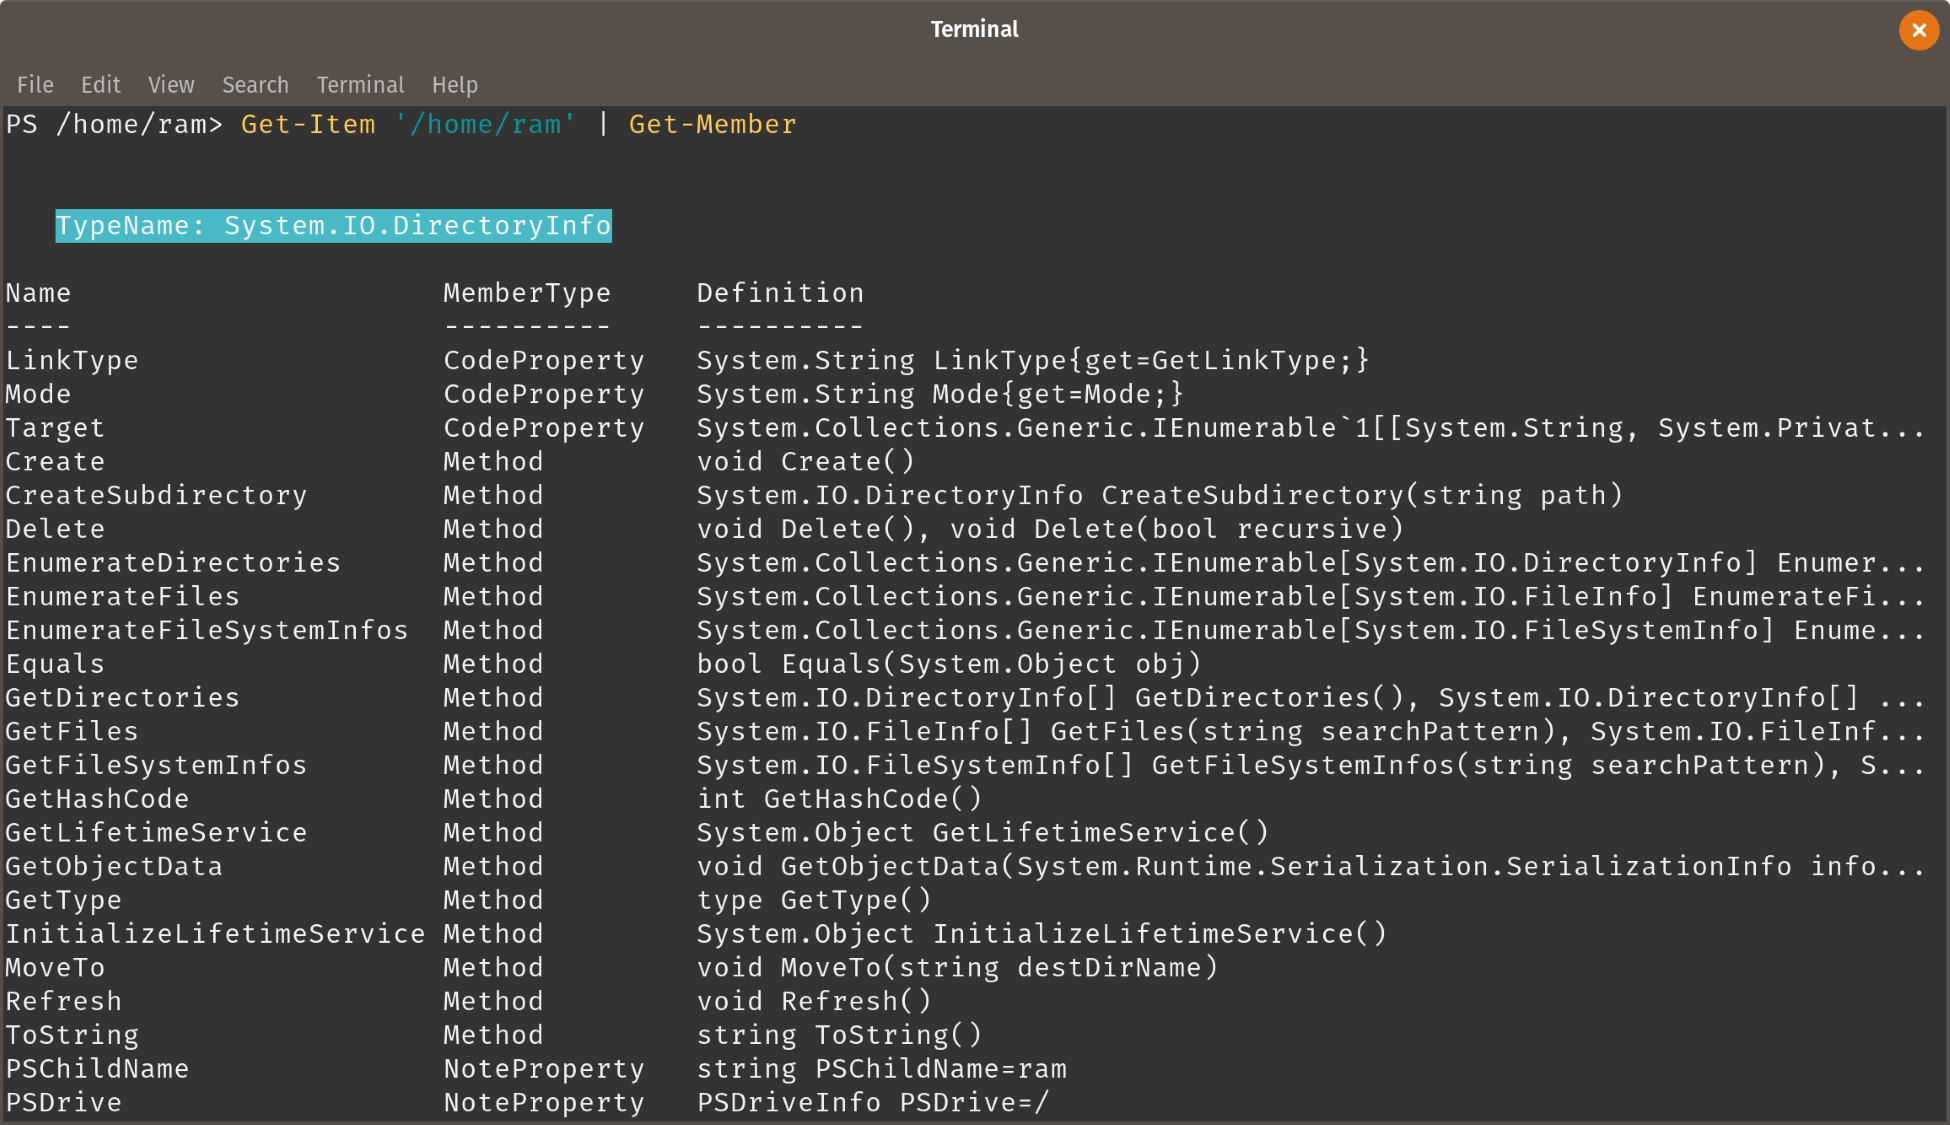Screen dimensions: 1950x1125
Task: Click the LinkType{get=GetLinkType;} definition
Action: click(x=1151, y=360)
